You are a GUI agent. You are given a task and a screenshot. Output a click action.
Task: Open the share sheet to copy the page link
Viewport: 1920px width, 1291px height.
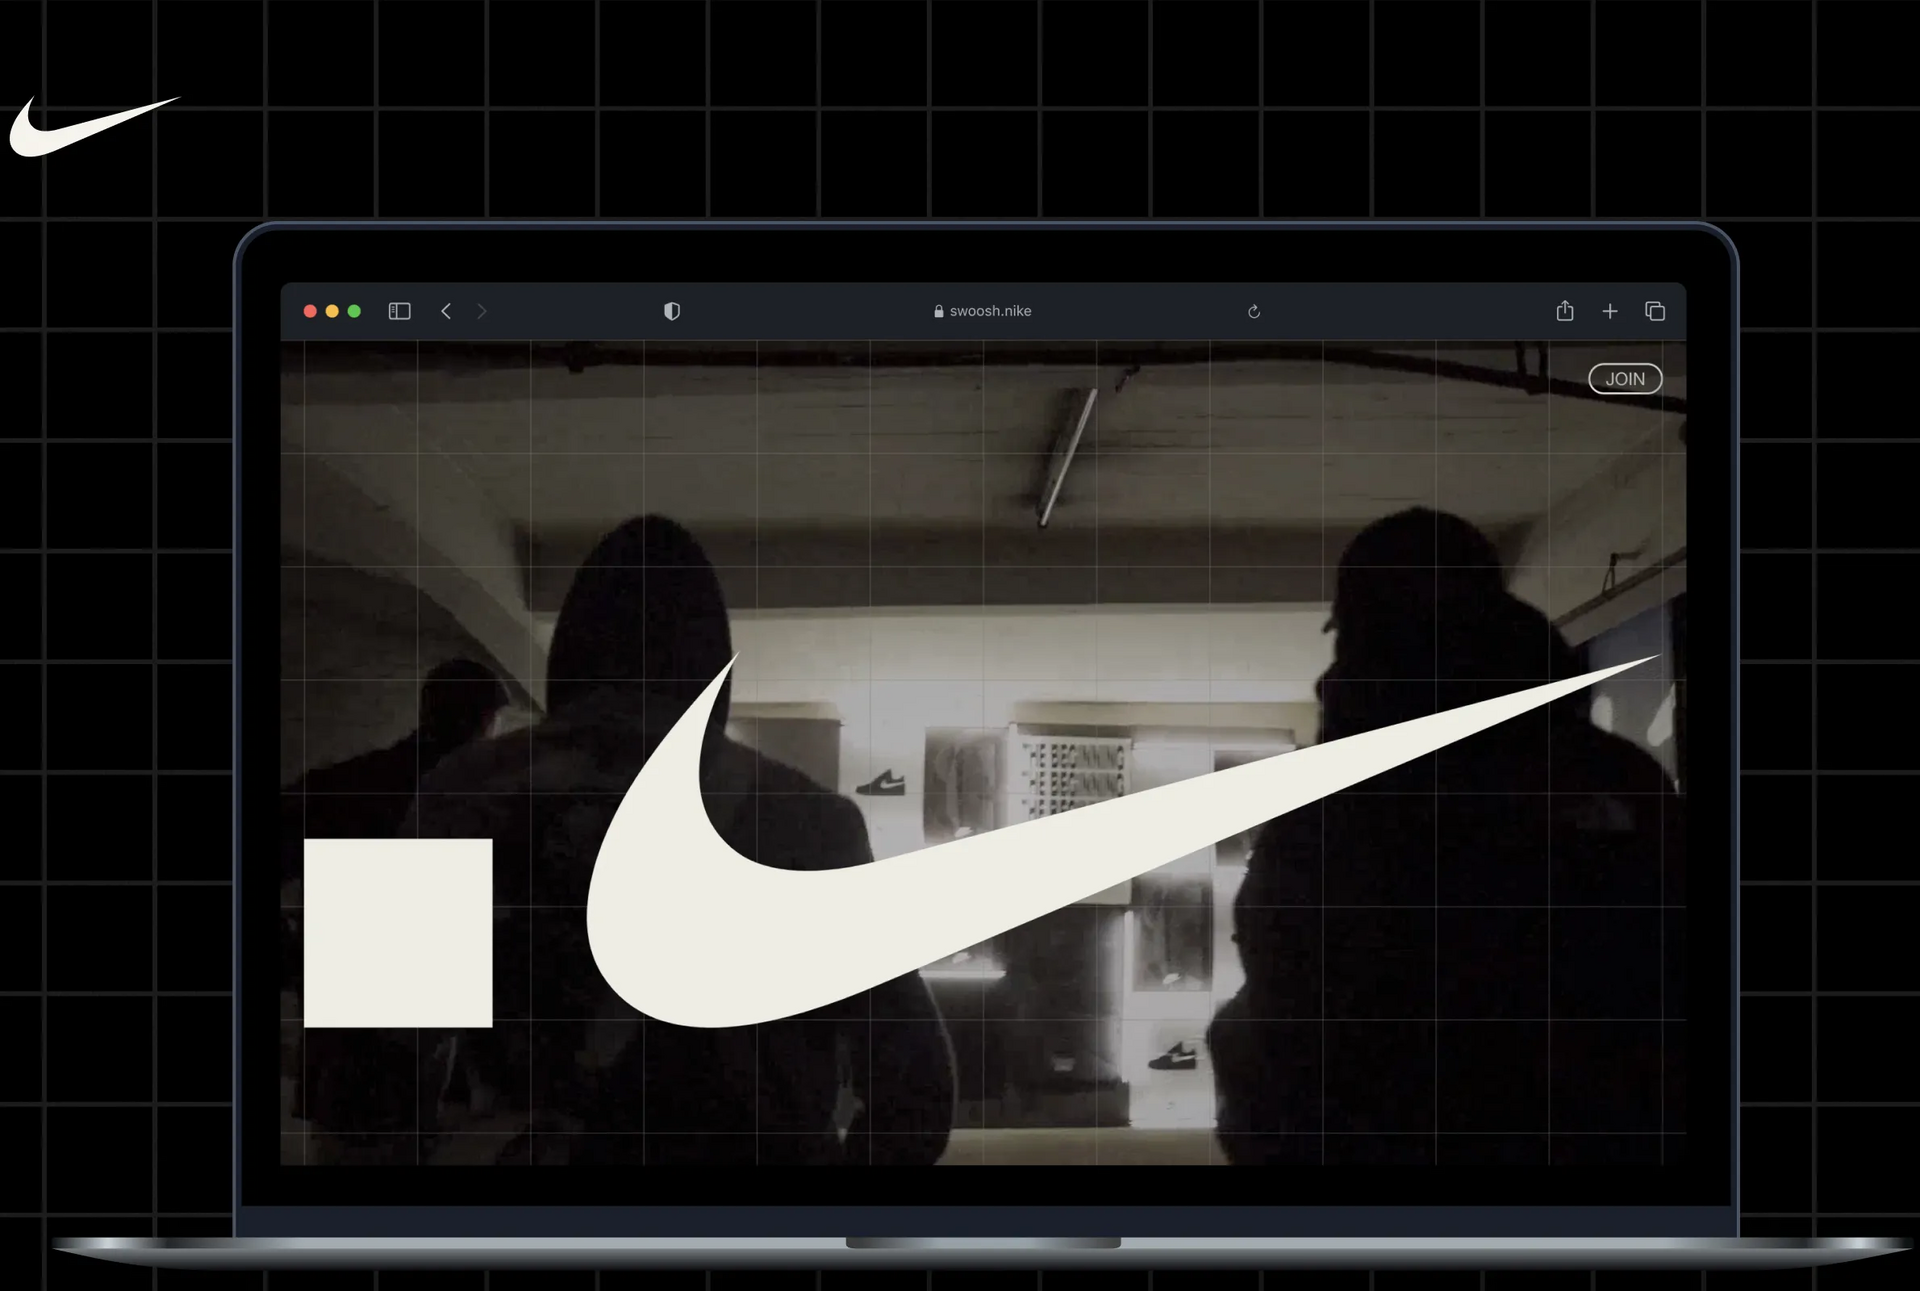(x=1564, y=311)
